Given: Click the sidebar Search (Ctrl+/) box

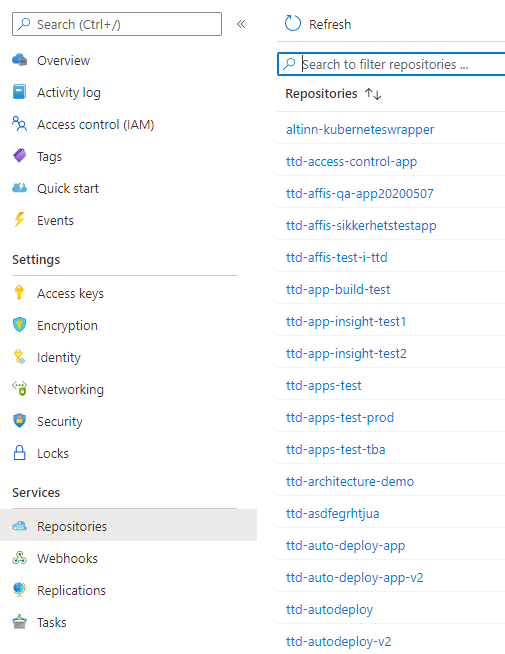Looking at the screenshot, I should pos(117,24).
